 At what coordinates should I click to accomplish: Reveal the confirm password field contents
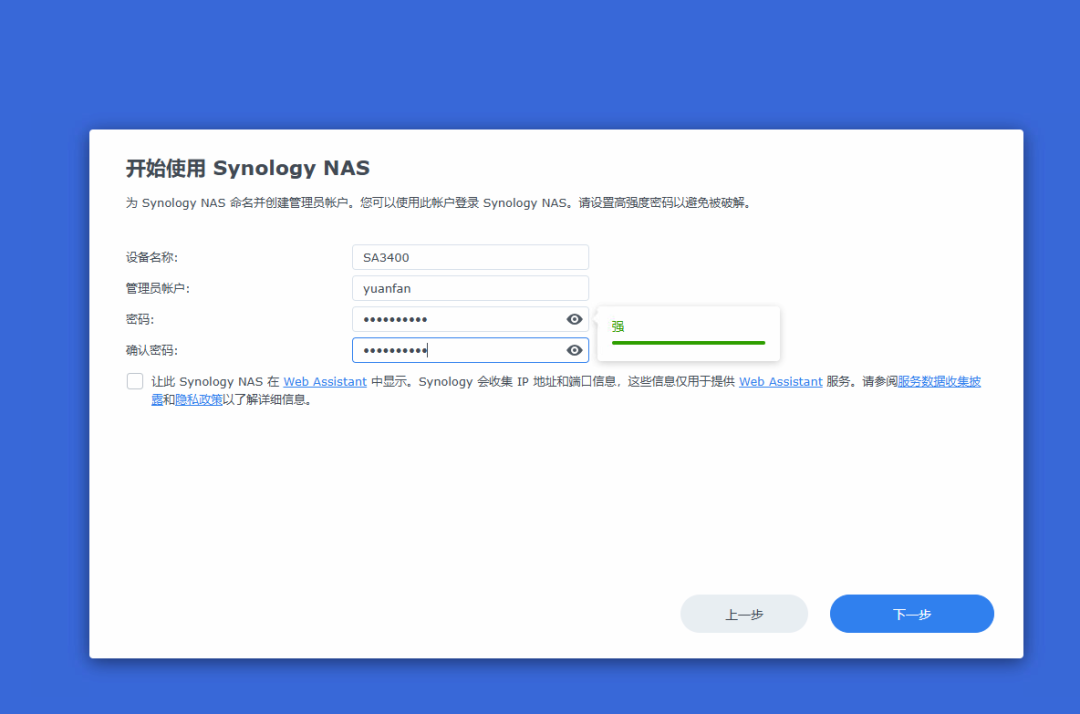click(574, 350)
